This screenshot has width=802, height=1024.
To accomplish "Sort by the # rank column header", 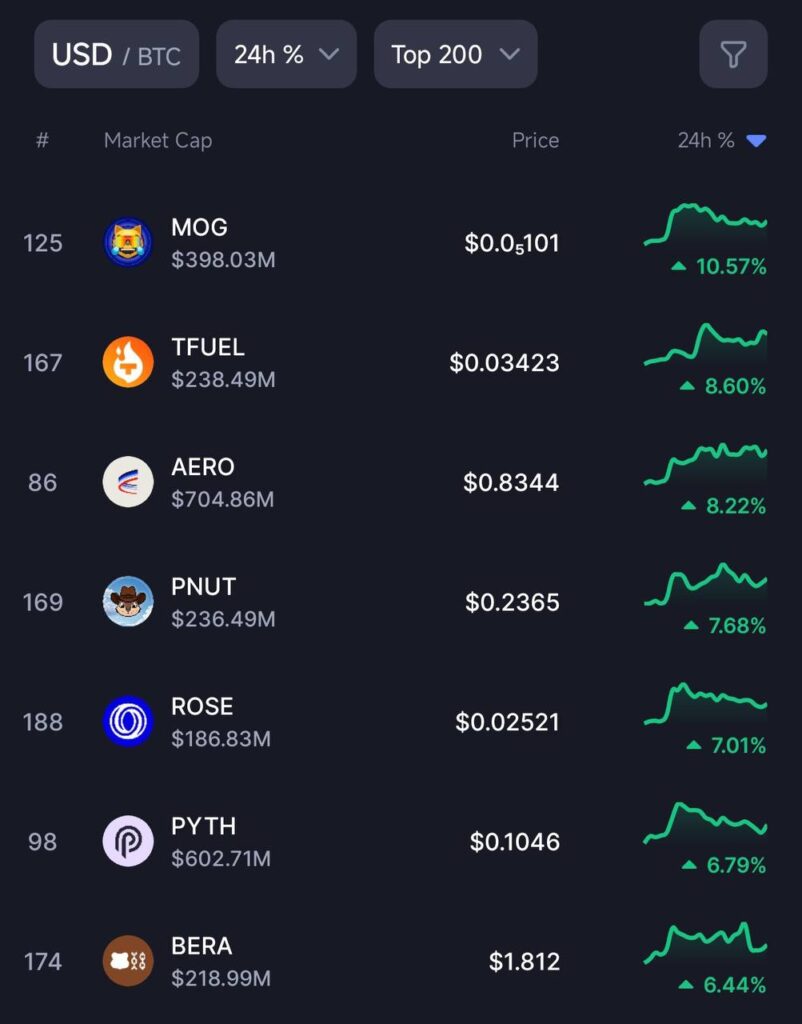I will click(x=42, y=141).
